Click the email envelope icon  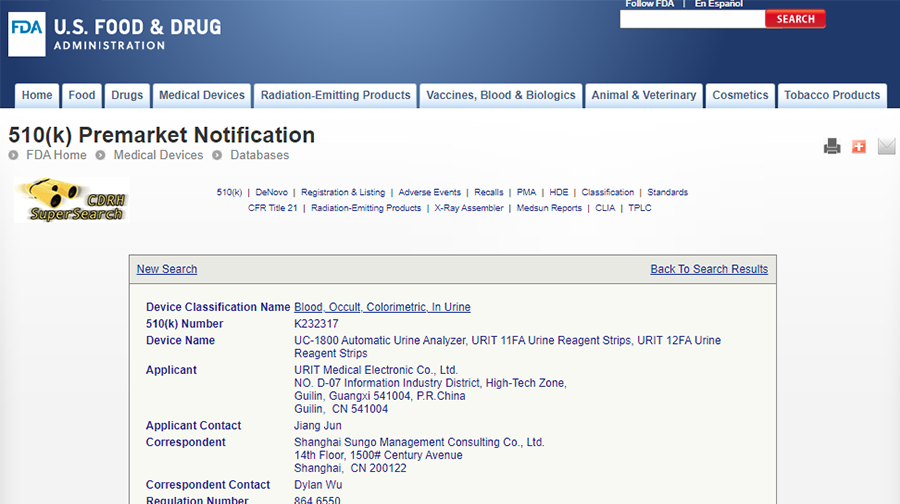tap(886, 147)
